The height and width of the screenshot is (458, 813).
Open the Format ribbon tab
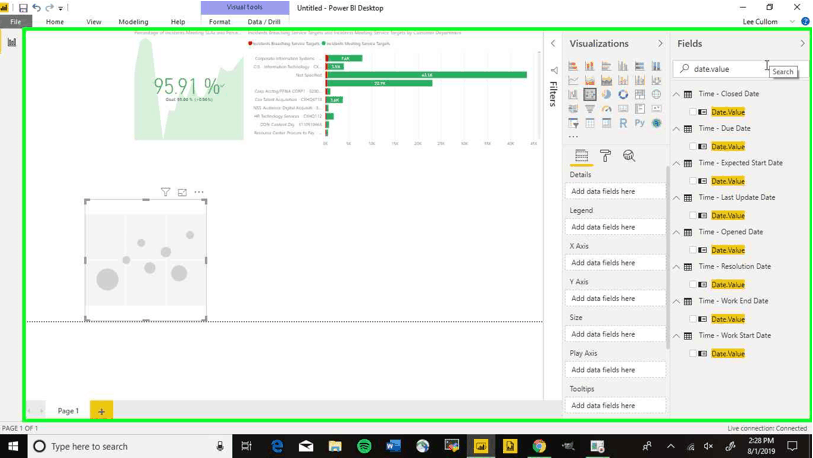[219, 22]
